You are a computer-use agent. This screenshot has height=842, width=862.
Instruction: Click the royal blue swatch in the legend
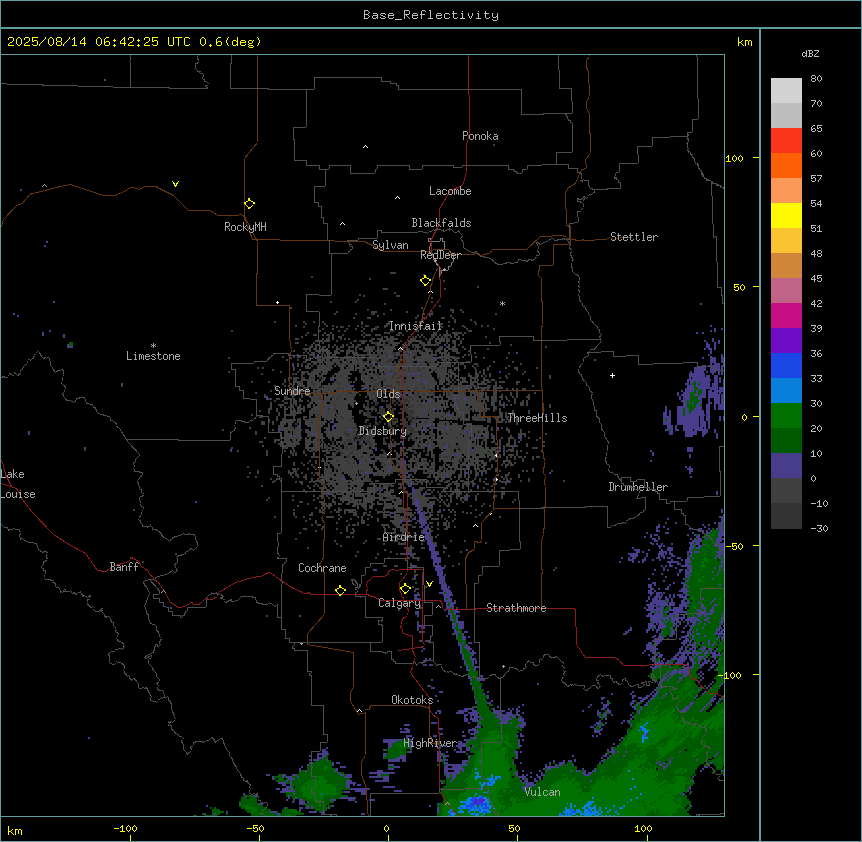pyautogui.click(x=786, y=365)
